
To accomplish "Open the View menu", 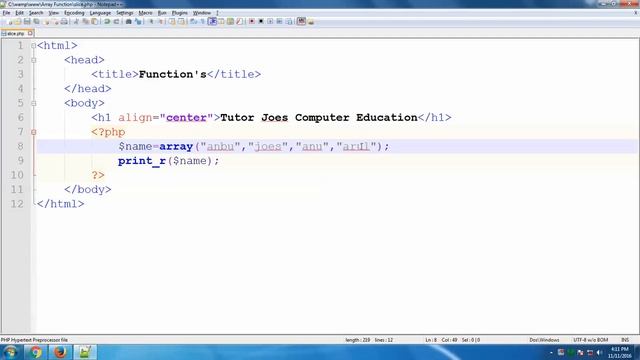I will tap(53, 13).
